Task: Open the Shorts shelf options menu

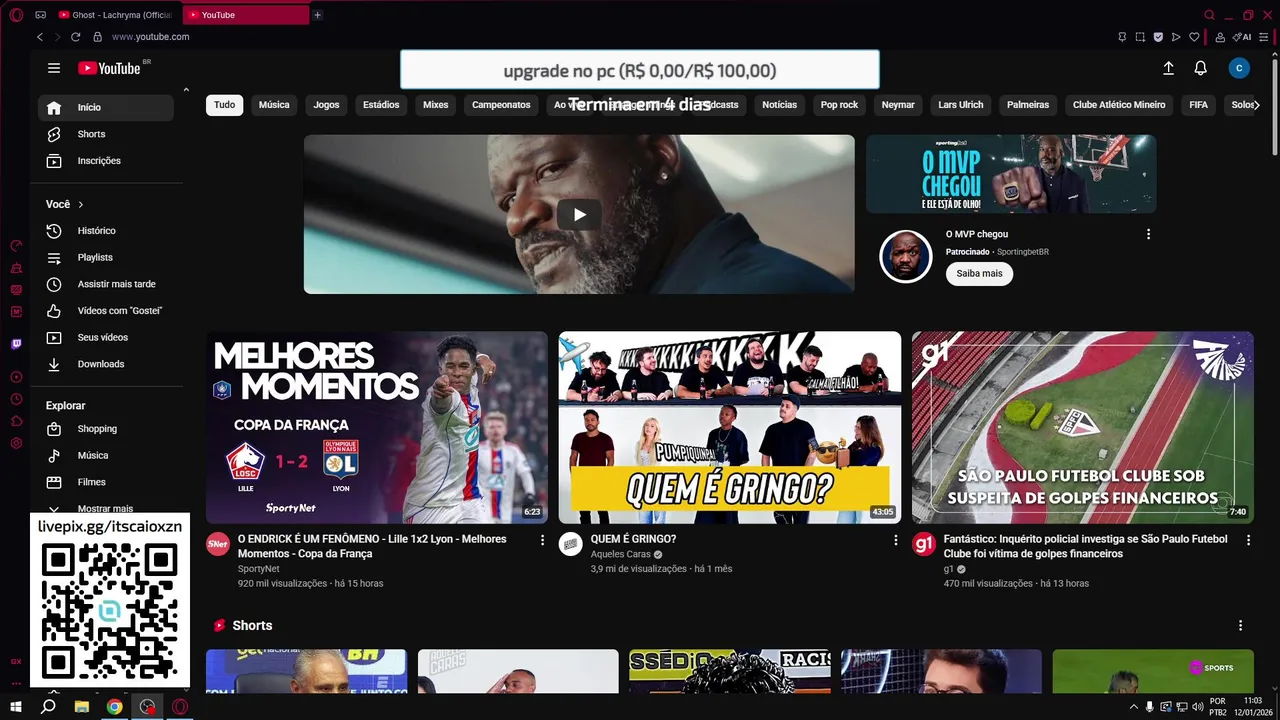Action: point(1240,626)
